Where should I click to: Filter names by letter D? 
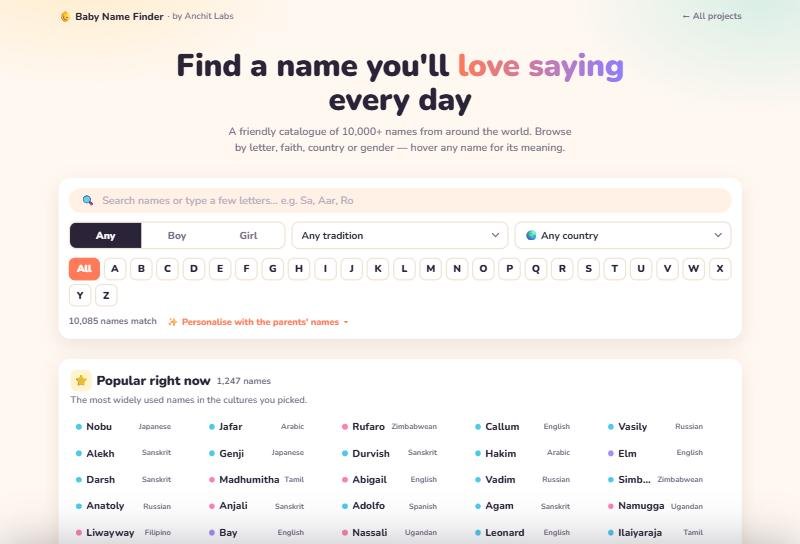pos(194,268)
